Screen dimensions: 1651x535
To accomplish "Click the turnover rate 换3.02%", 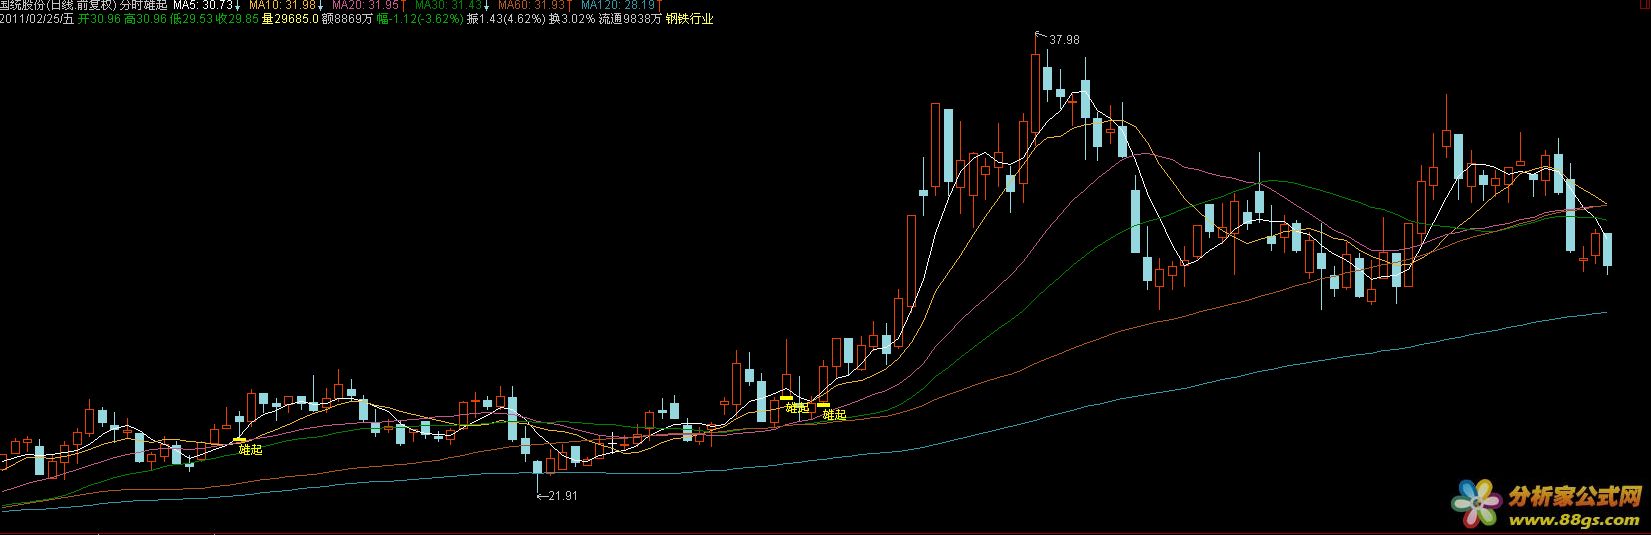I will coord(571,19).
